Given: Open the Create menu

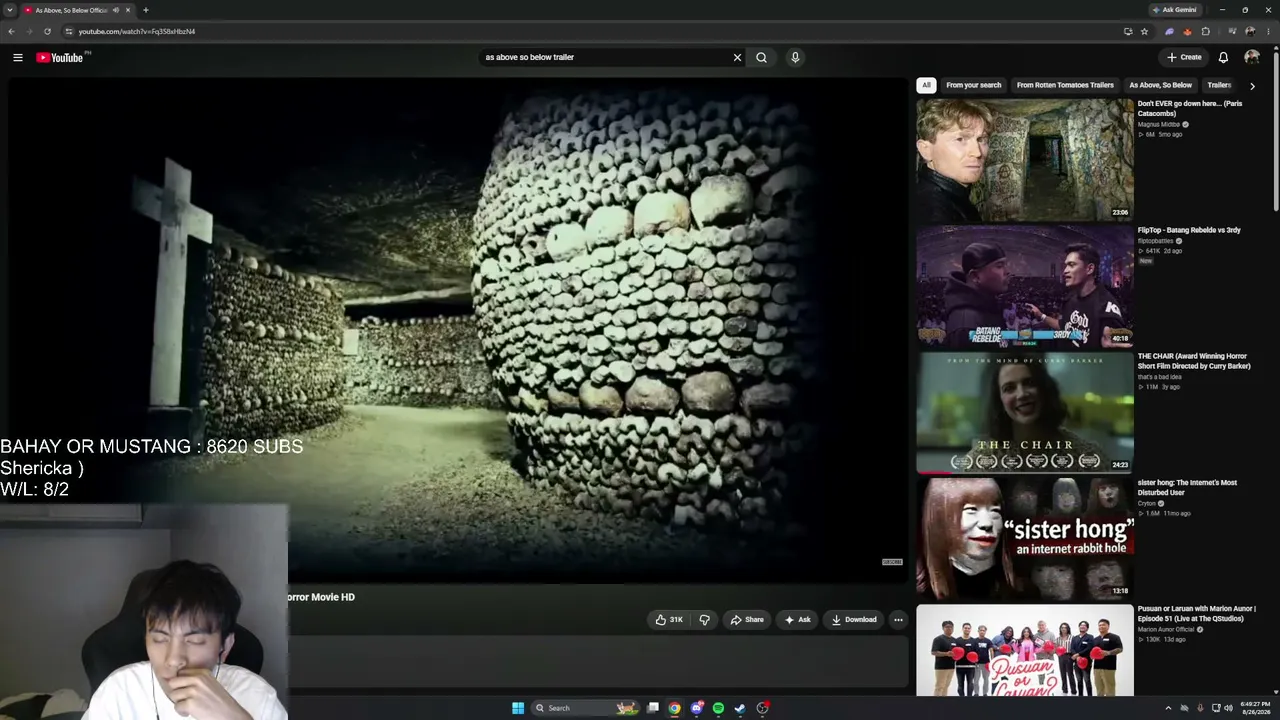Looking at the screenshot, I should point(1184,57).
